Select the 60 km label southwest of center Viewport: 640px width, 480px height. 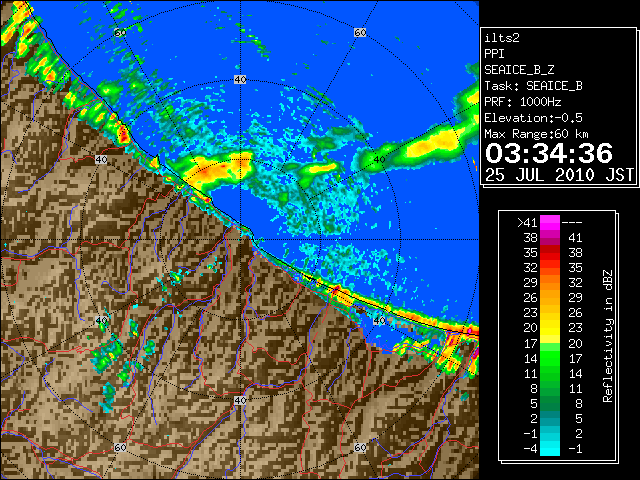click(120, 447)
